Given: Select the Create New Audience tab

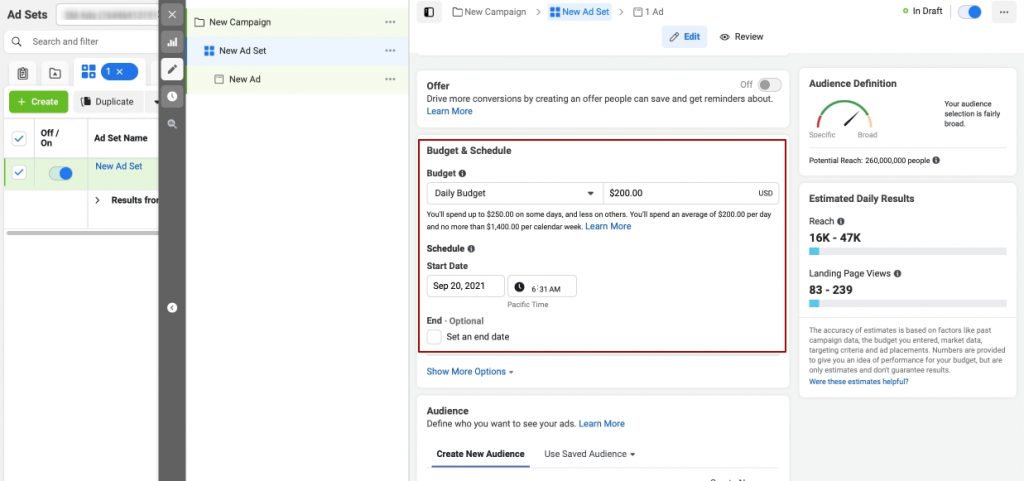Looking at the screenshot, I should [480, 454].
